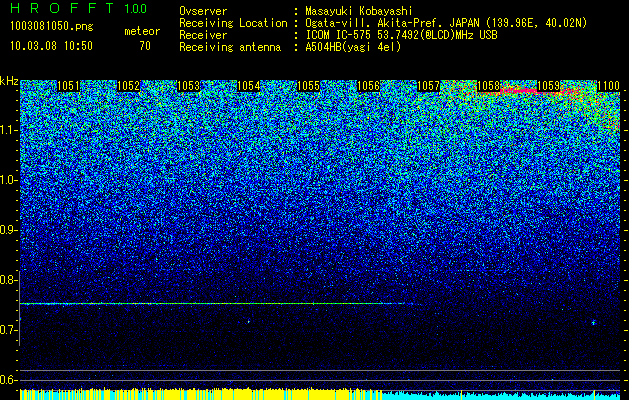629x400 pixels.
Task: Click the 1058 time marker
Action: click(x=489, y=86)
